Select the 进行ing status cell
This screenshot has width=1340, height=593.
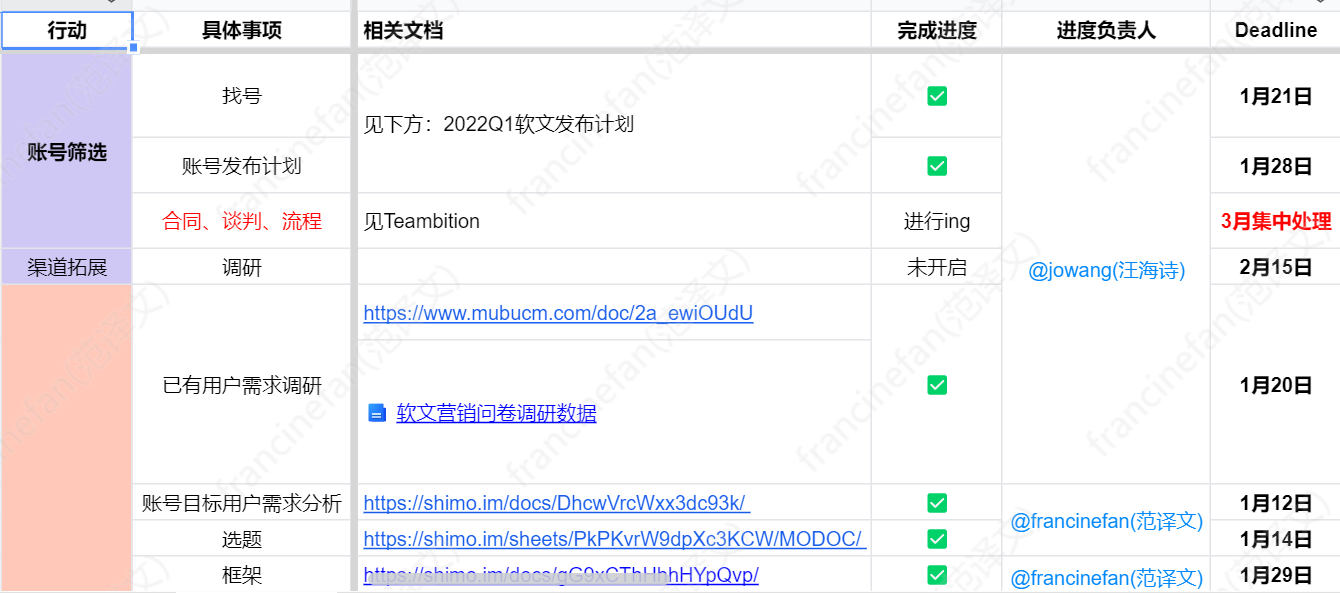[937, 221]
